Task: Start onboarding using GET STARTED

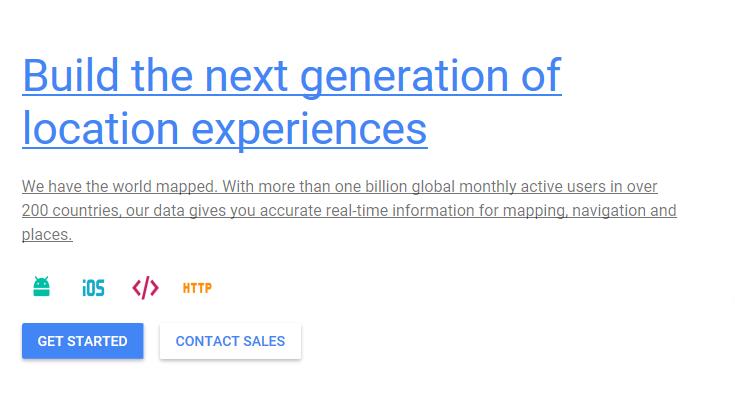Action: (x=82, y=341)
